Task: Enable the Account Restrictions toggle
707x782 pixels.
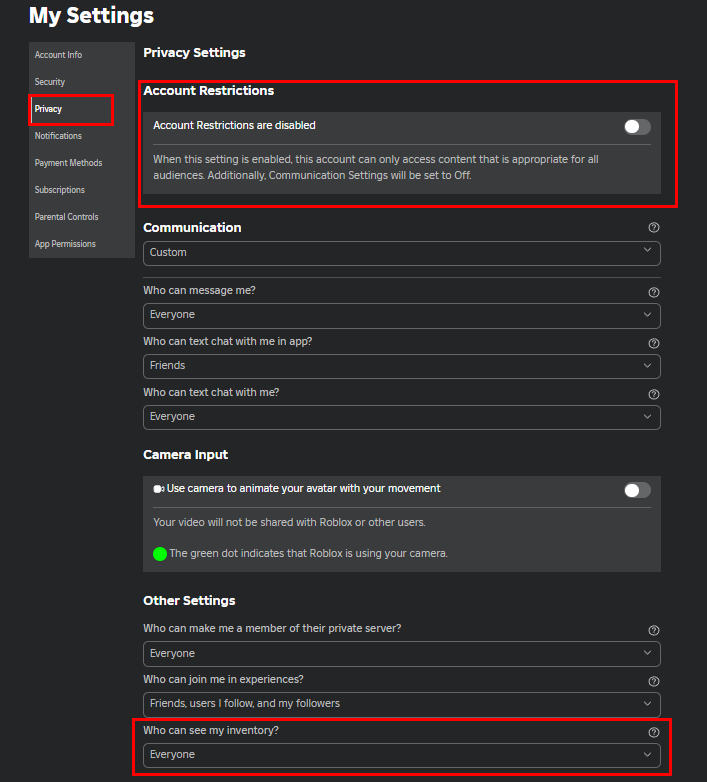Action: 636,127
